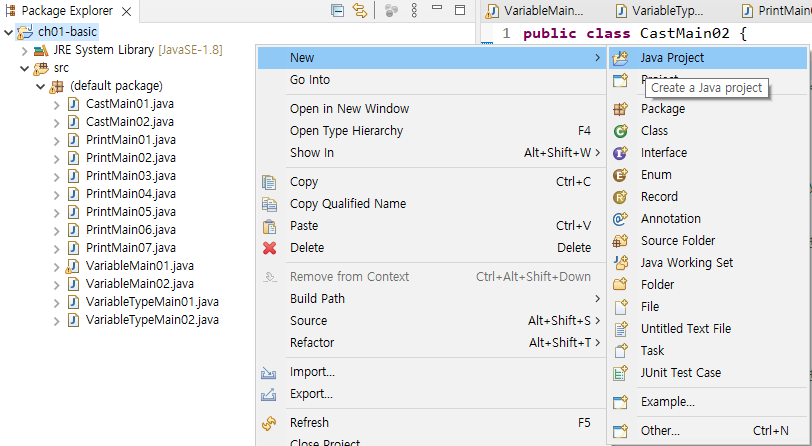
Task: Click the Copy icon in context menu
Action: click(x=269, y=182)
